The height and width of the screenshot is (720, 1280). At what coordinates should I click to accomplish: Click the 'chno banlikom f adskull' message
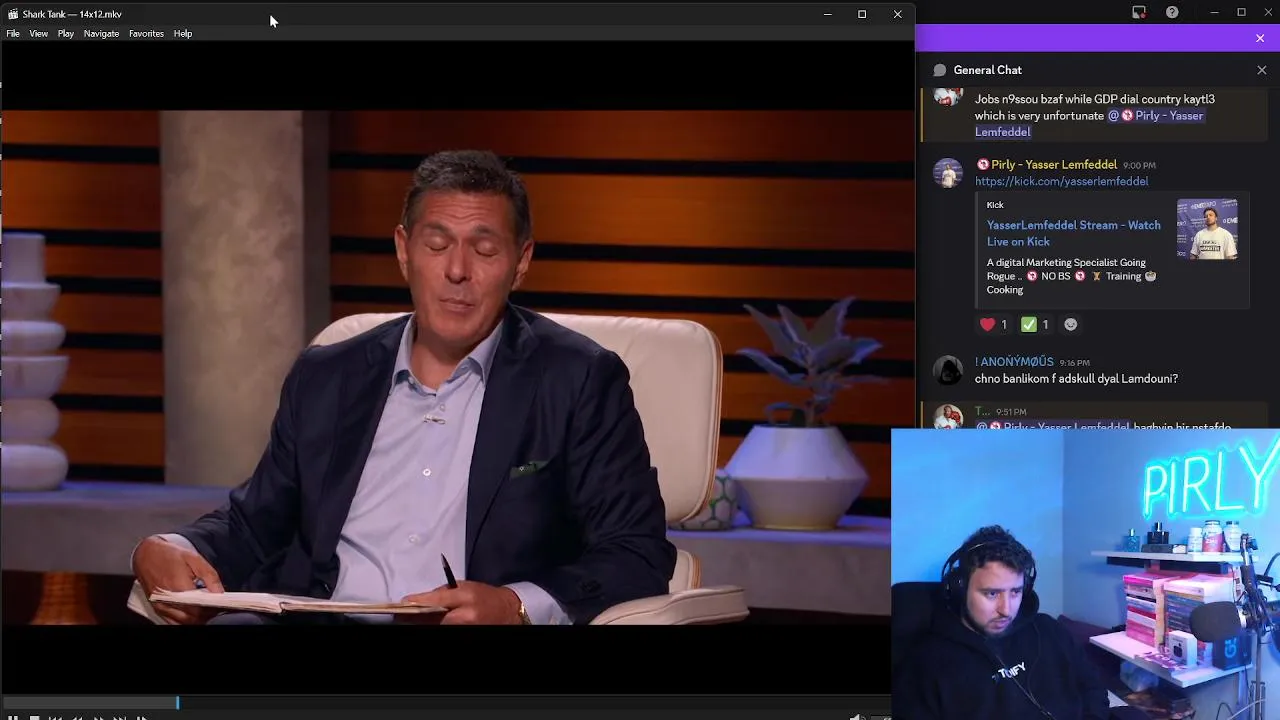[x=1076, y=379]
